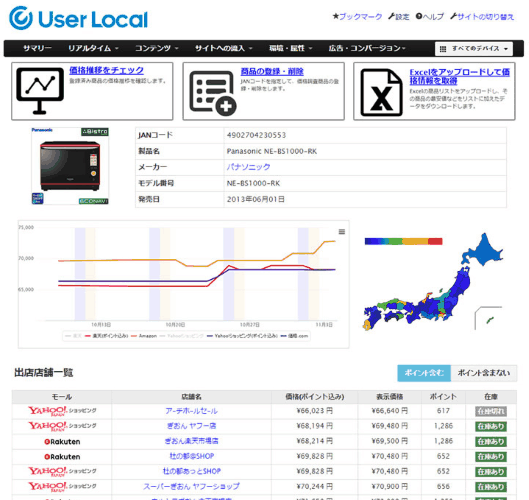Click サイトの切り替え link

[x=485, y=17]
